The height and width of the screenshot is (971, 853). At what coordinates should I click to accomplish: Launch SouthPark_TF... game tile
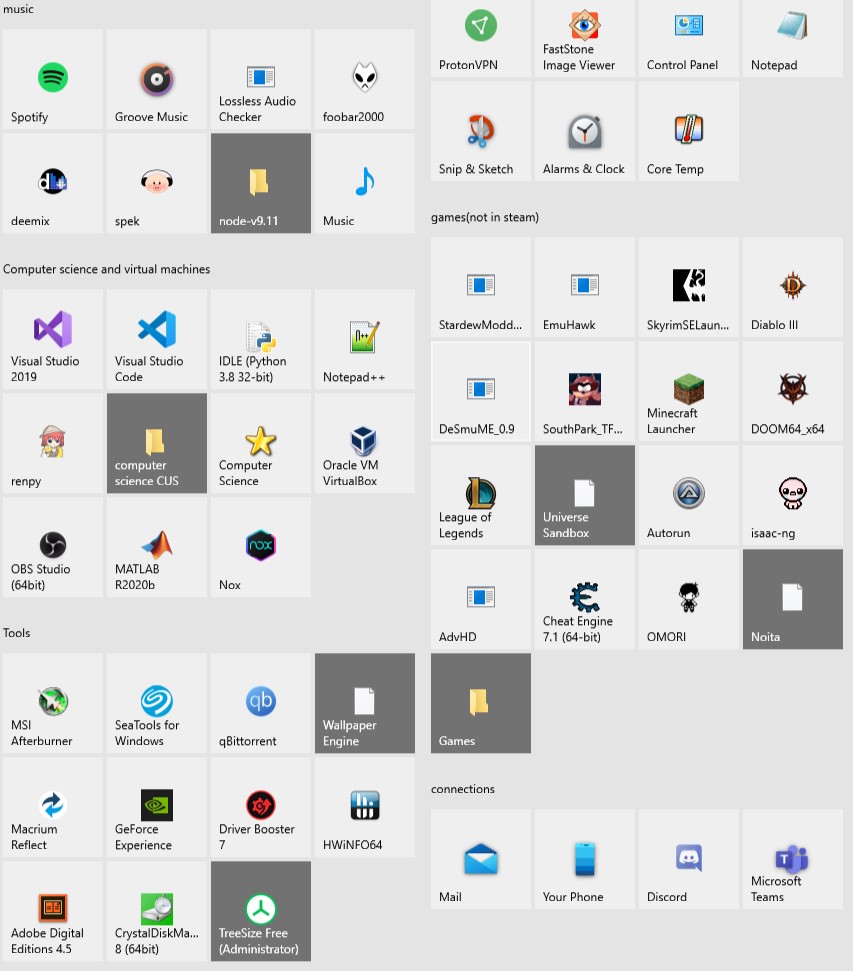[585, 391]
